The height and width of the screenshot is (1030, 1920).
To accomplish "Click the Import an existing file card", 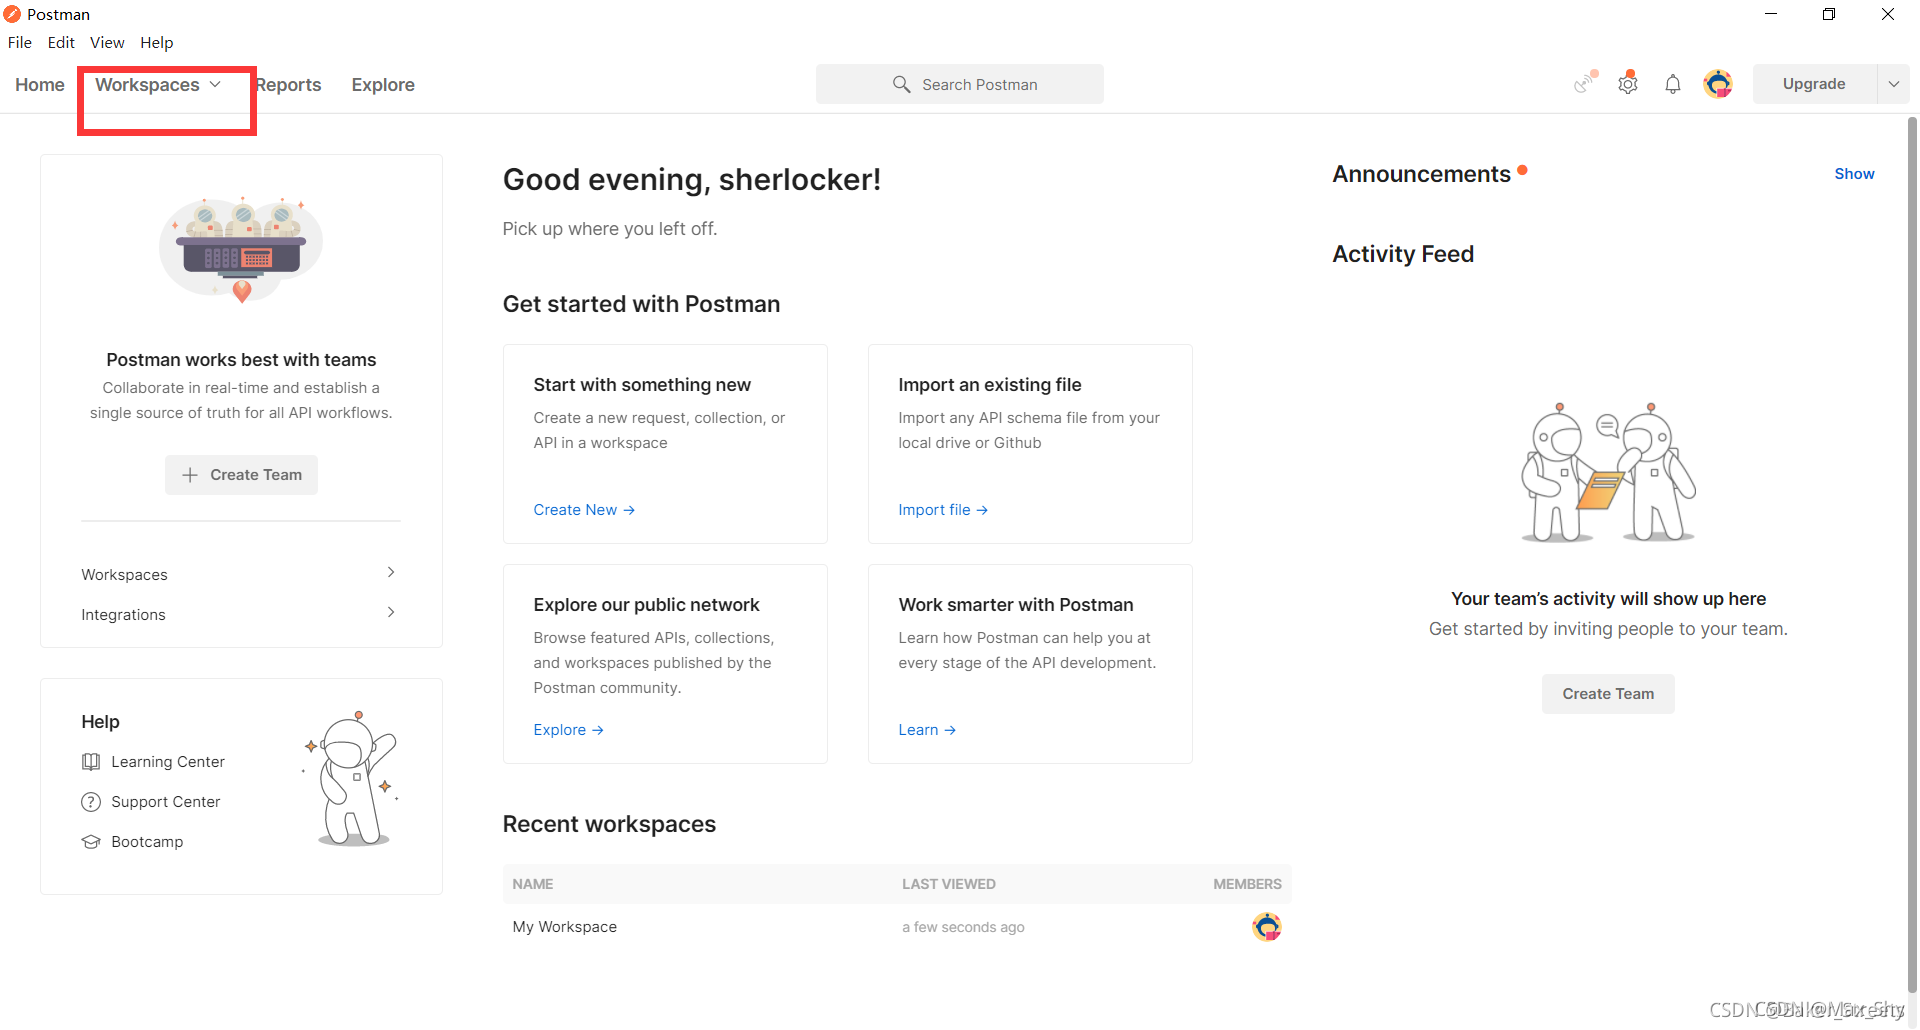I will pos(1030,444).
